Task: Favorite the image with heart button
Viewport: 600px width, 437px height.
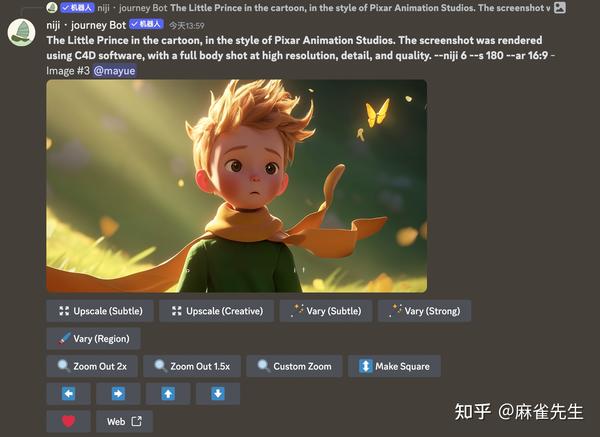Action: pos(68,421)
